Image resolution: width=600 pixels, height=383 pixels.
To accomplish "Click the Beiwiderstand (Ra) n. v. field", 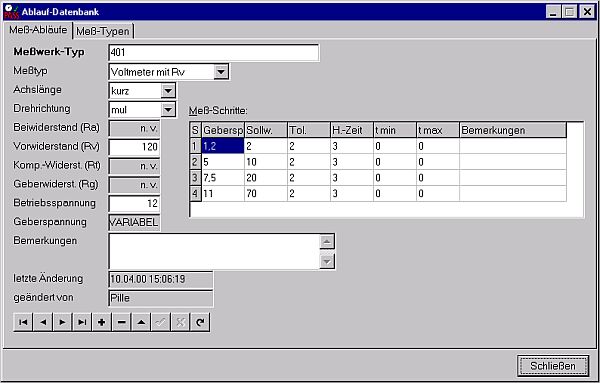I will tap(134, 128).
